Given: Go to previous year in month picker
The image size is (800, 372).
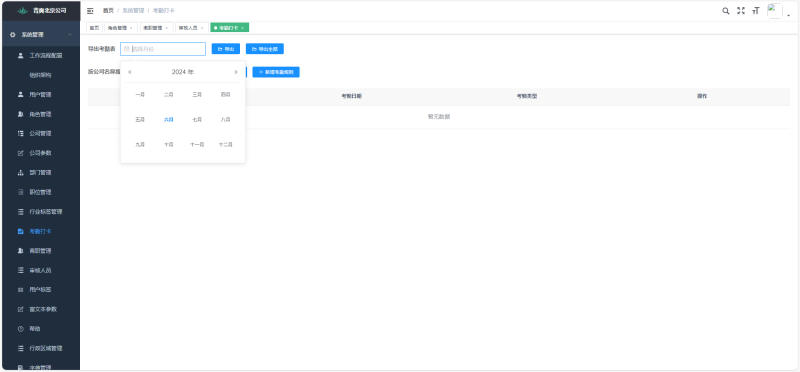Looking at the screenshot, I should point(130,72).
